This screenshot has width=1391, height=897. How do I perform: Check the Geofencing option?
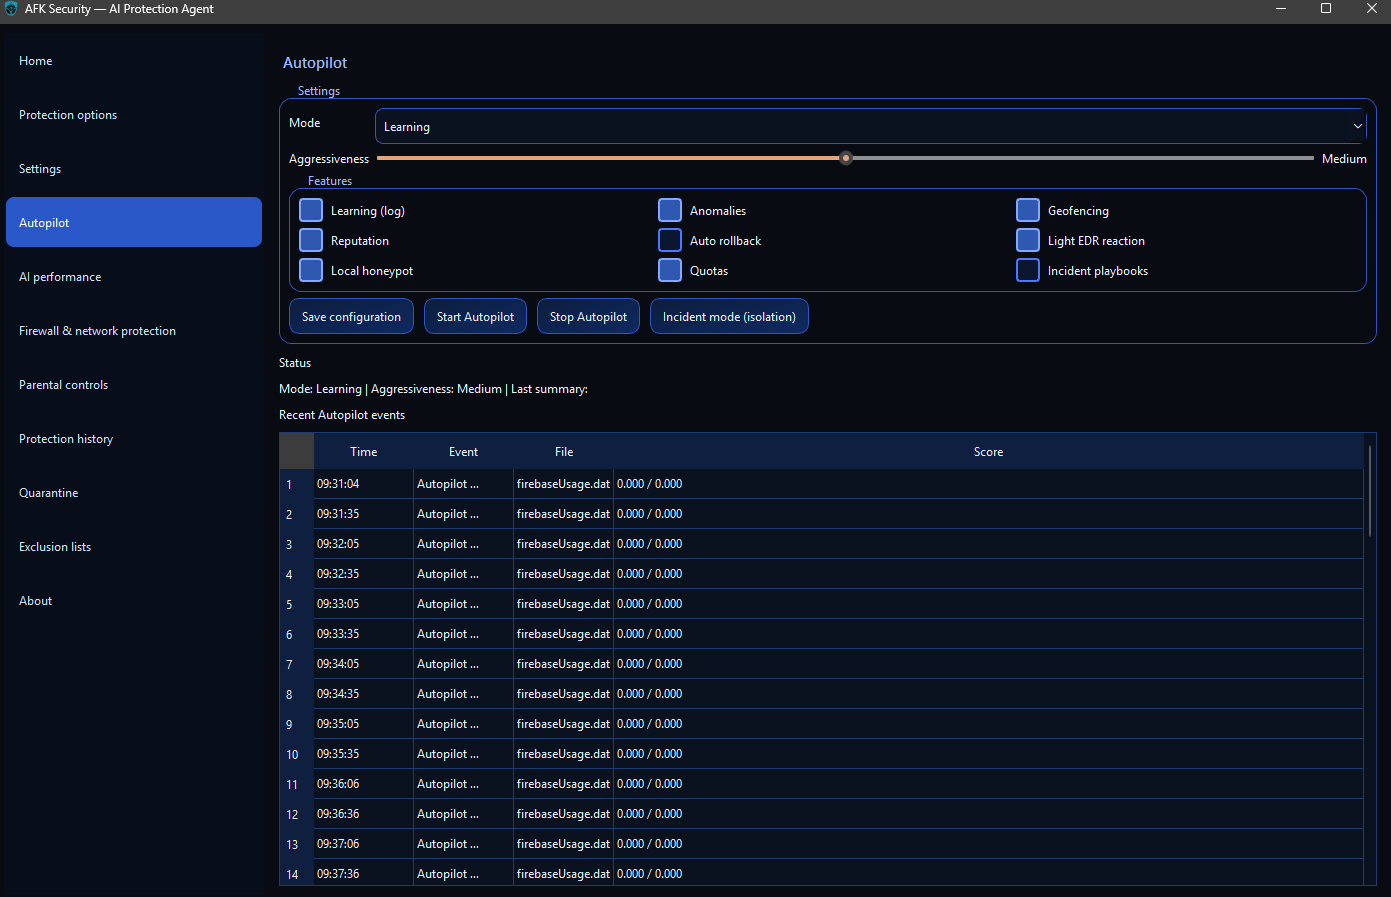tap(1027, 210)
